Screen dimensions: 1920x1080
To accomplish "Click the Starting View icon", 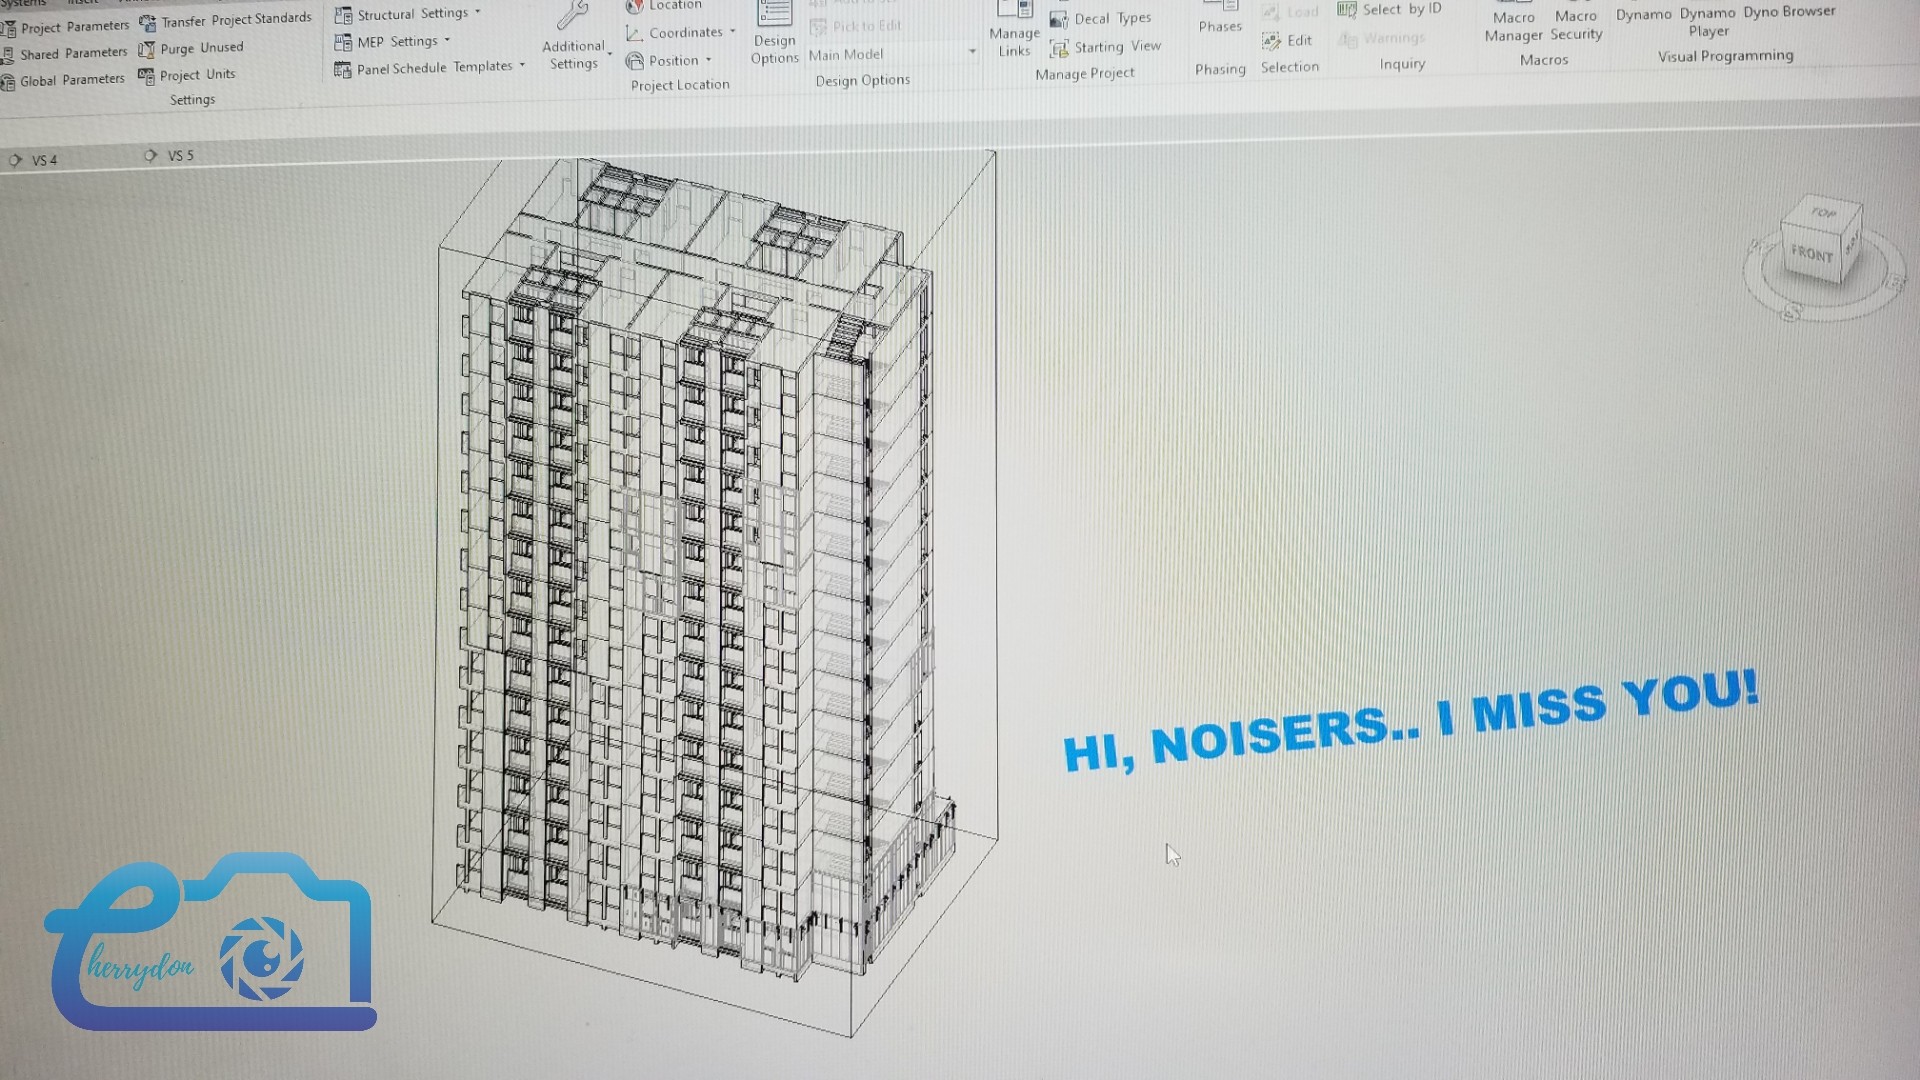I will point(1059,49).
